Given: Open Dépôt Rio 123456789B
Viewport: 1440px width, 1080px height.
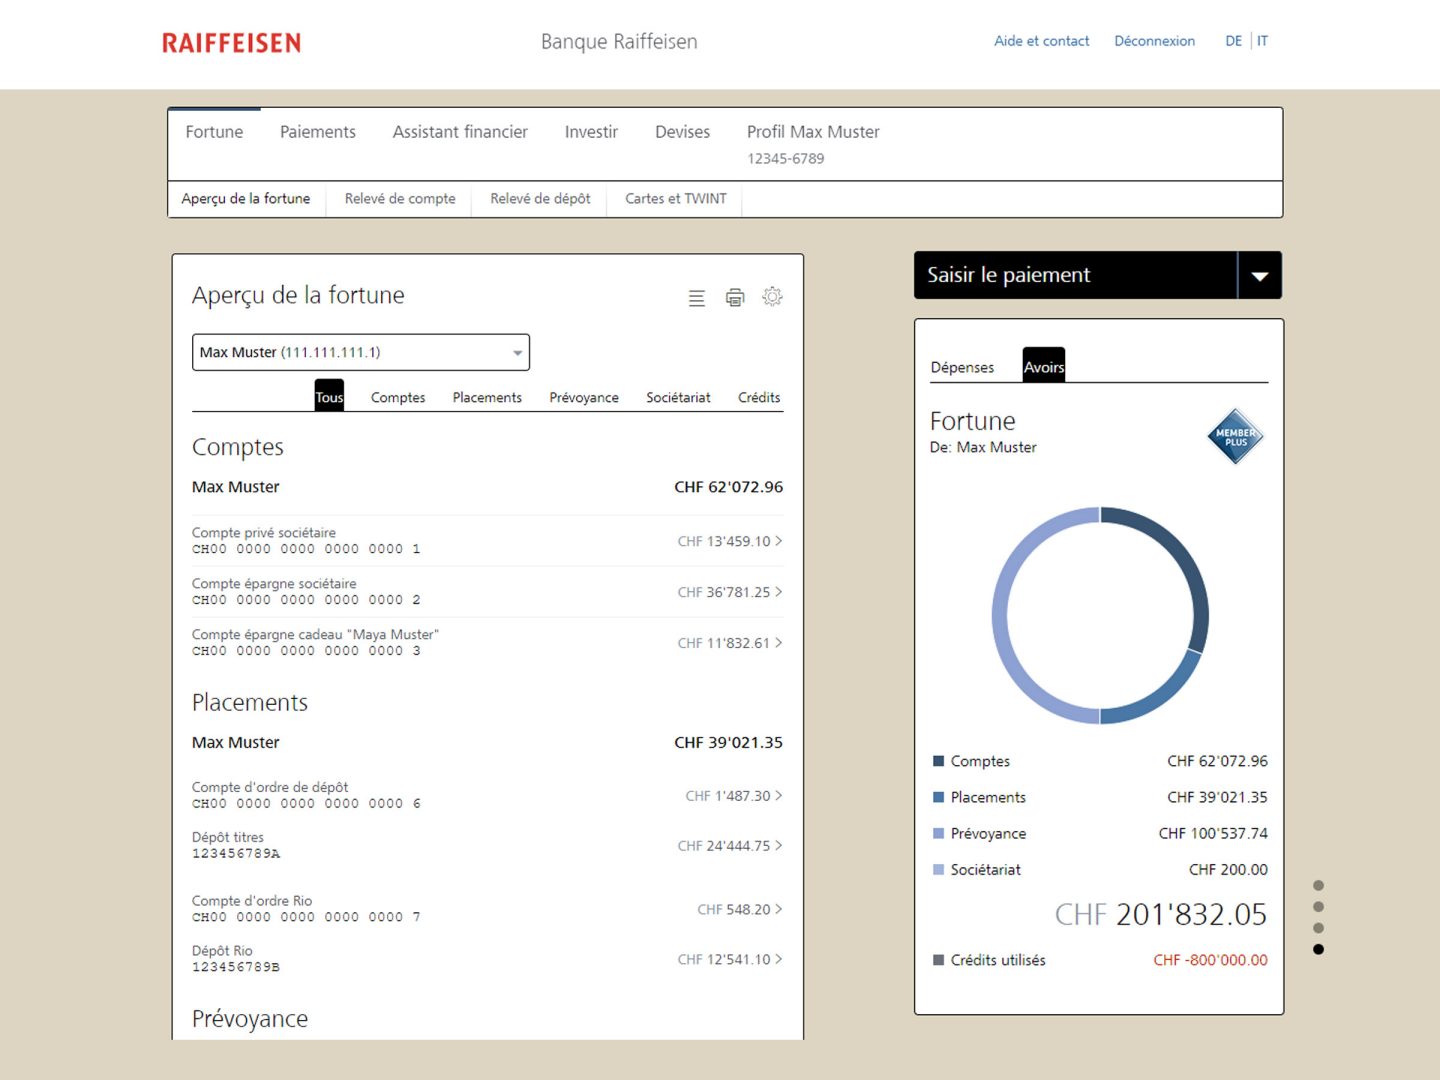Looking at the screenshot, I should [487, 959].
